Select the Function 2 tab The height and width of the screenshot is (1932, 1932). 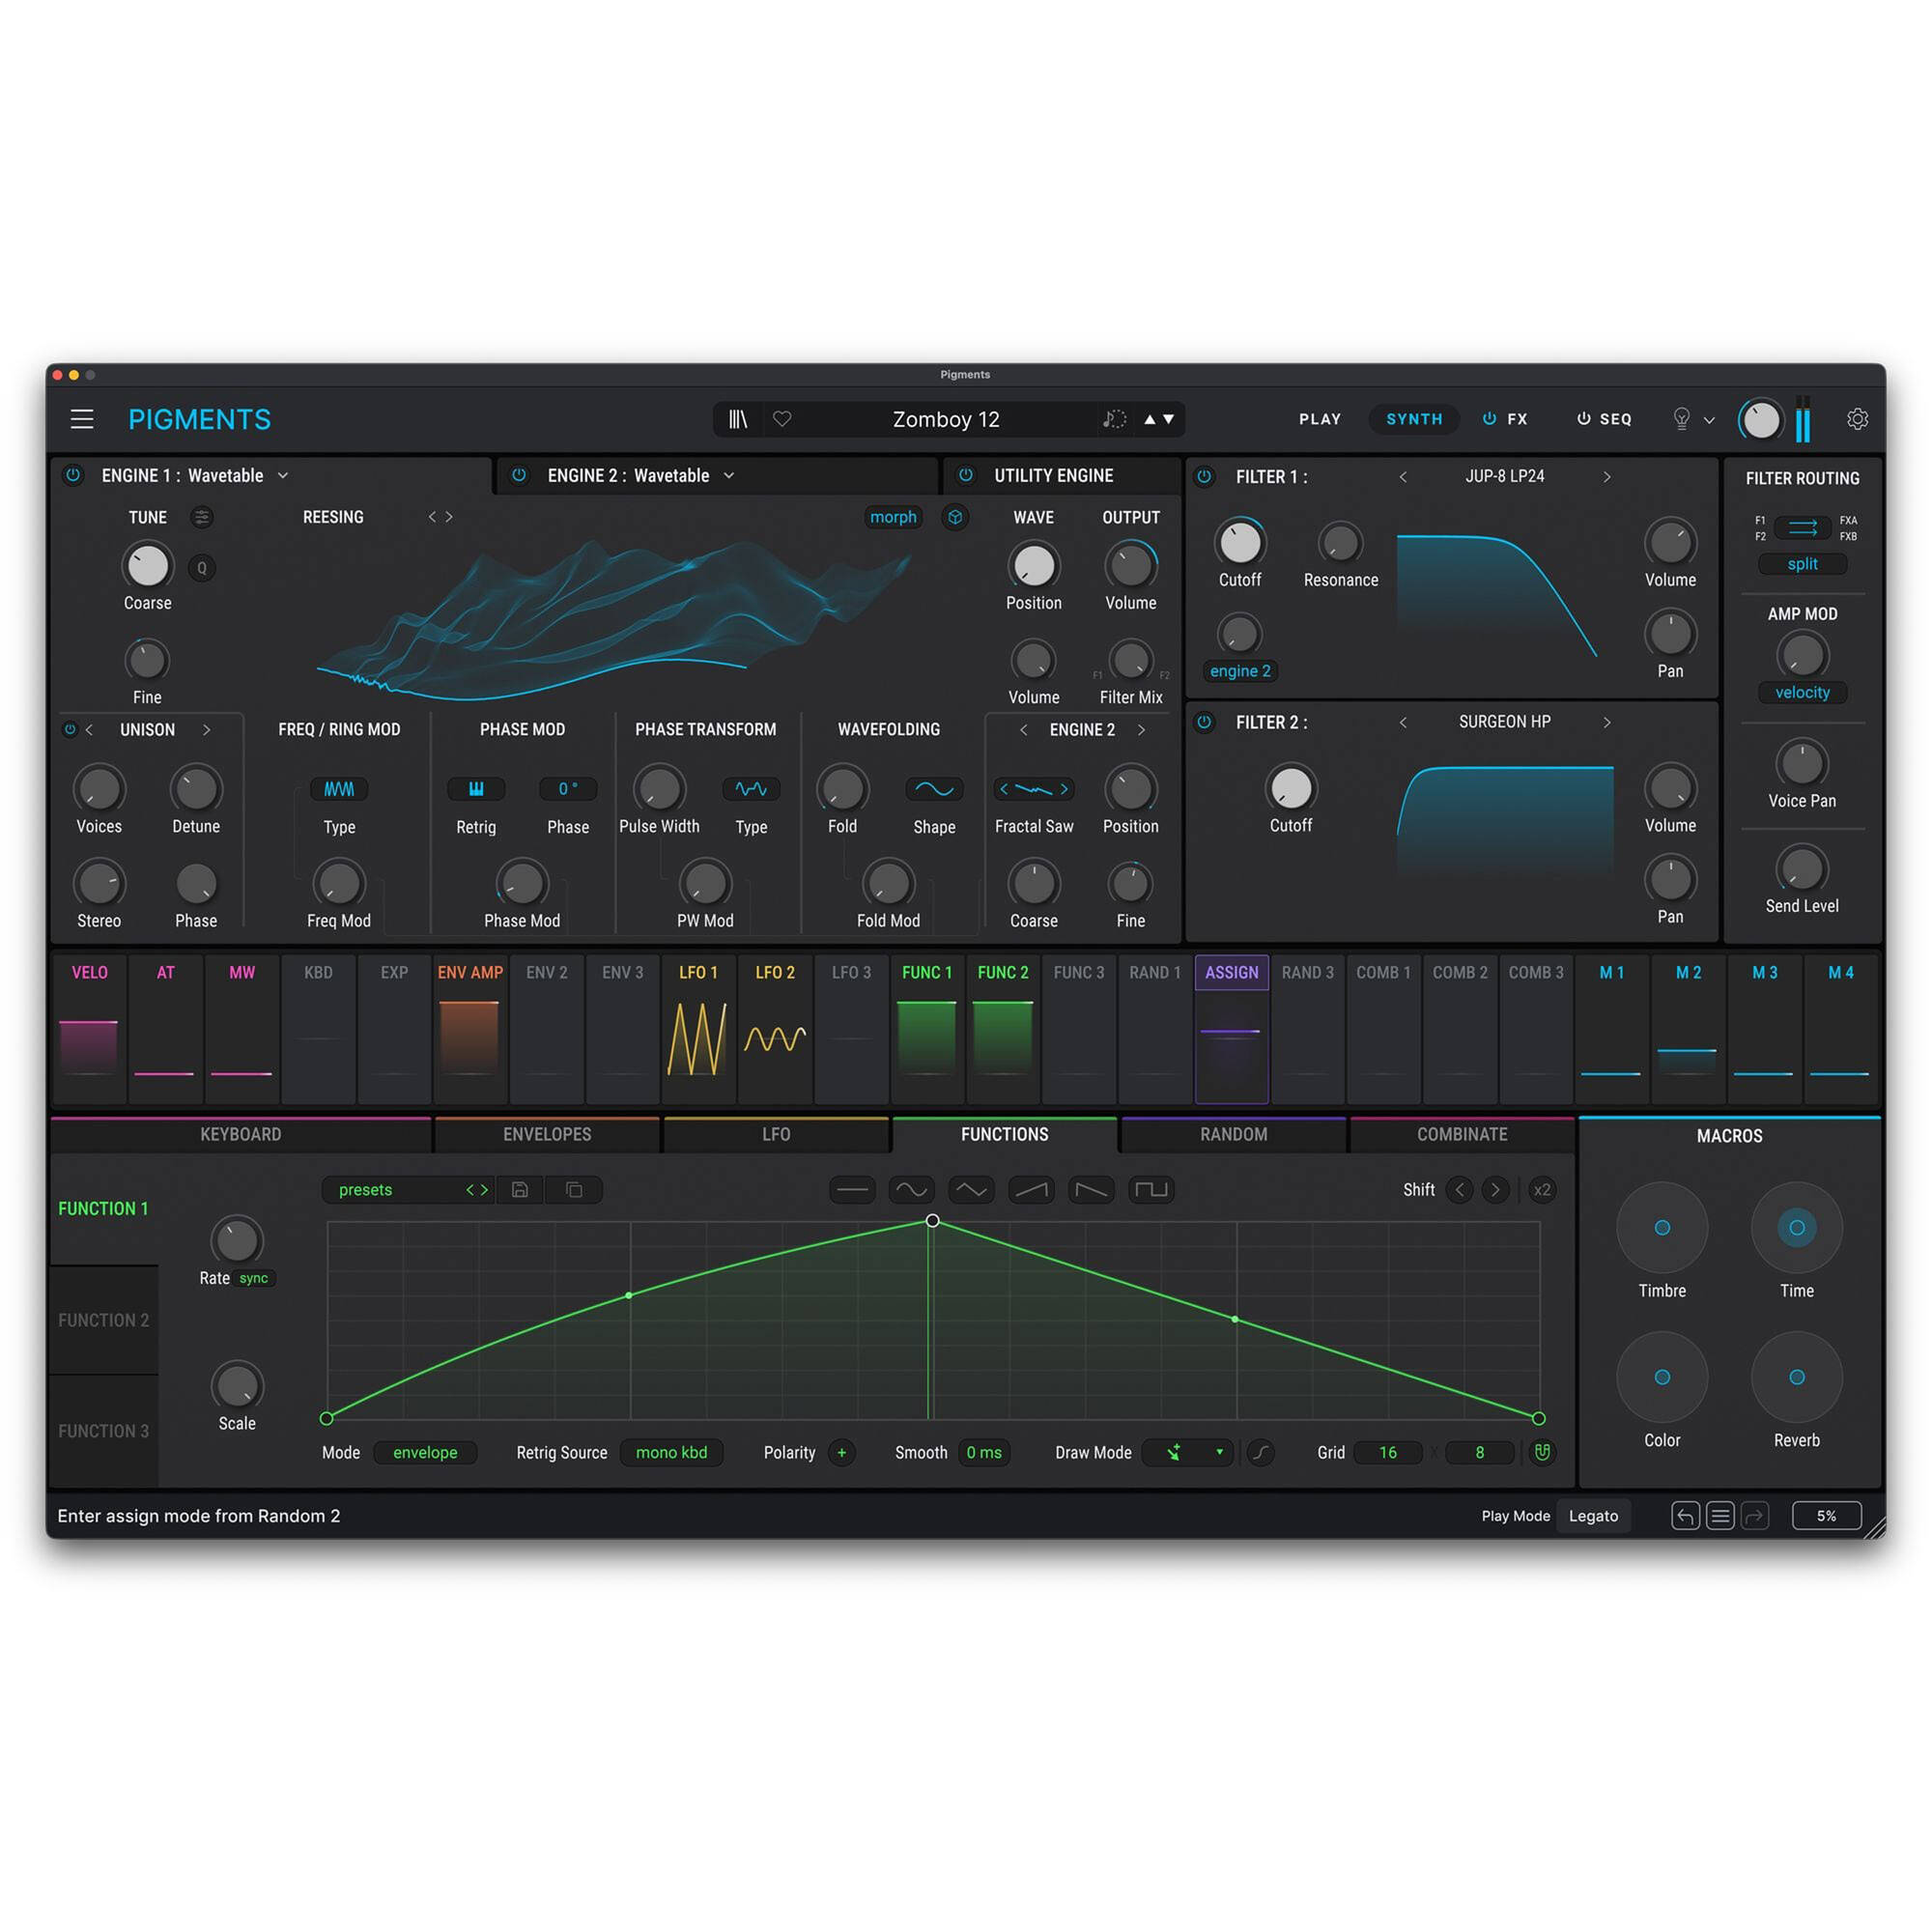[104, 1320]
